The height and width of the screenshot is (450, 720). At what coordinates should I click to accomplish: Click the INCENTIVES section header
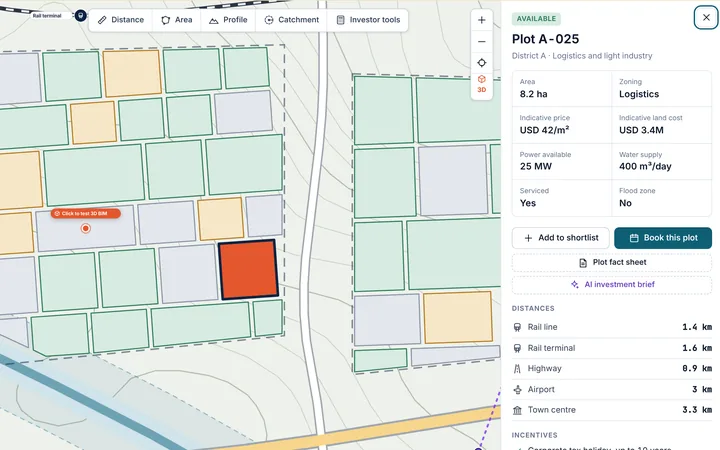[x=534, y=435]
